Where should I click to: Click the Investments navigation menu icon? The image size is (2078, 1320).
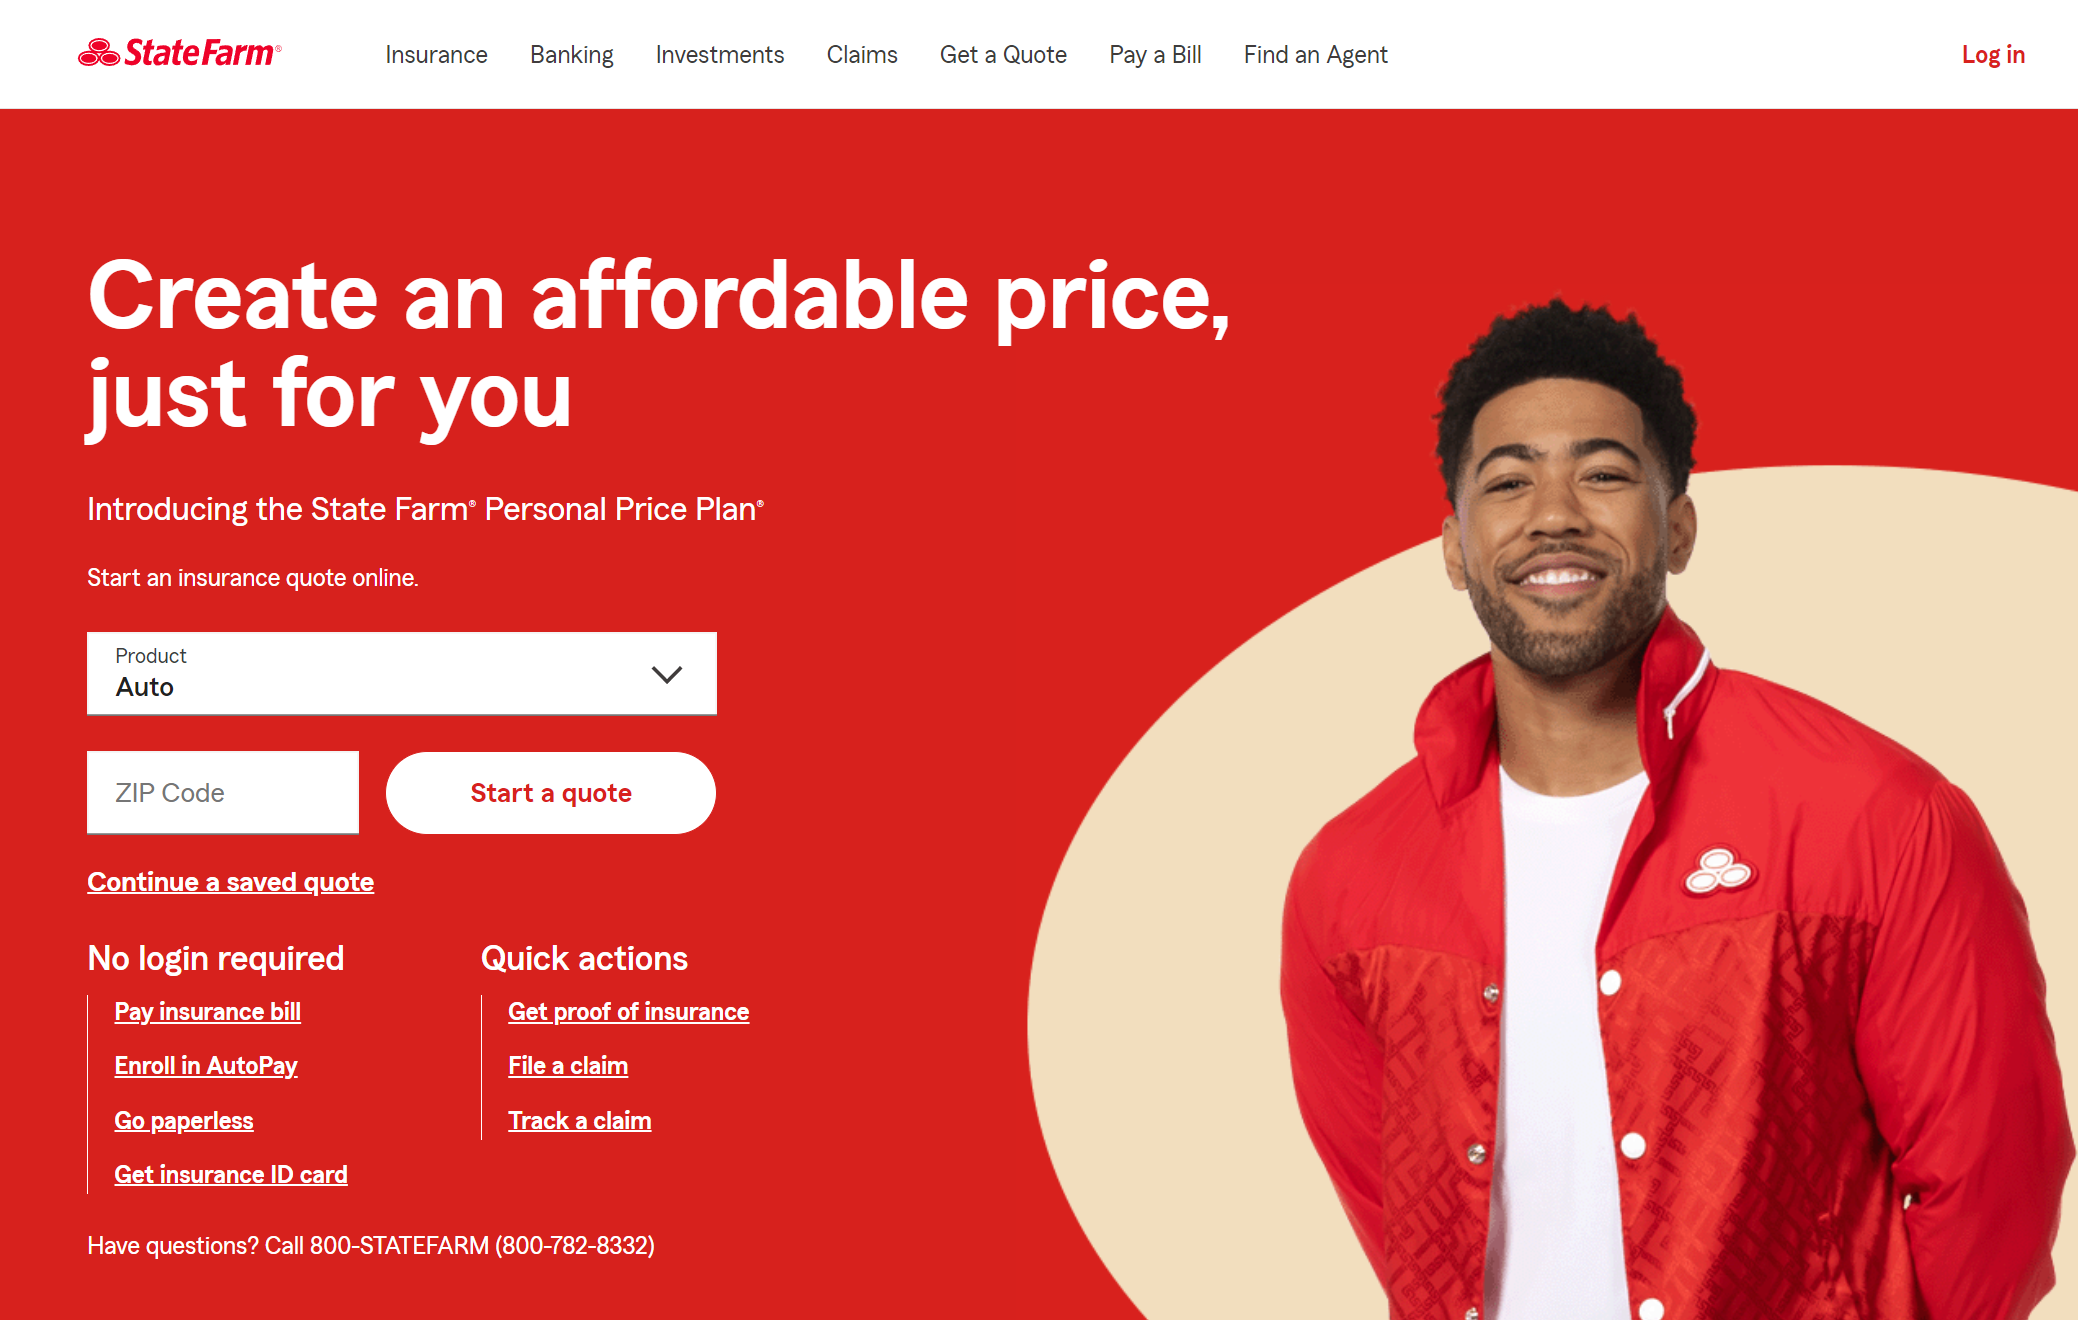click(x=719, y=54)
